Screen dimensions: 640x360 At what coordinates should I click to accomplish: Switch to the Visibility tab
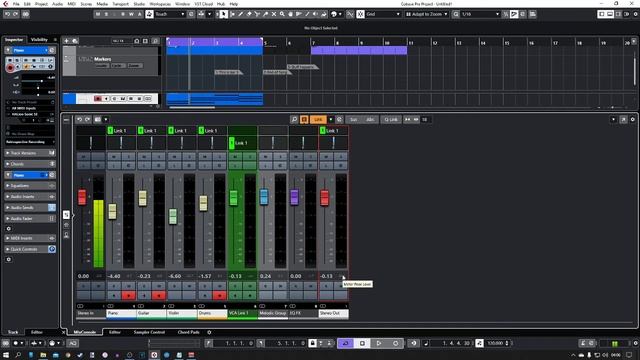click(x=39, y=40)
